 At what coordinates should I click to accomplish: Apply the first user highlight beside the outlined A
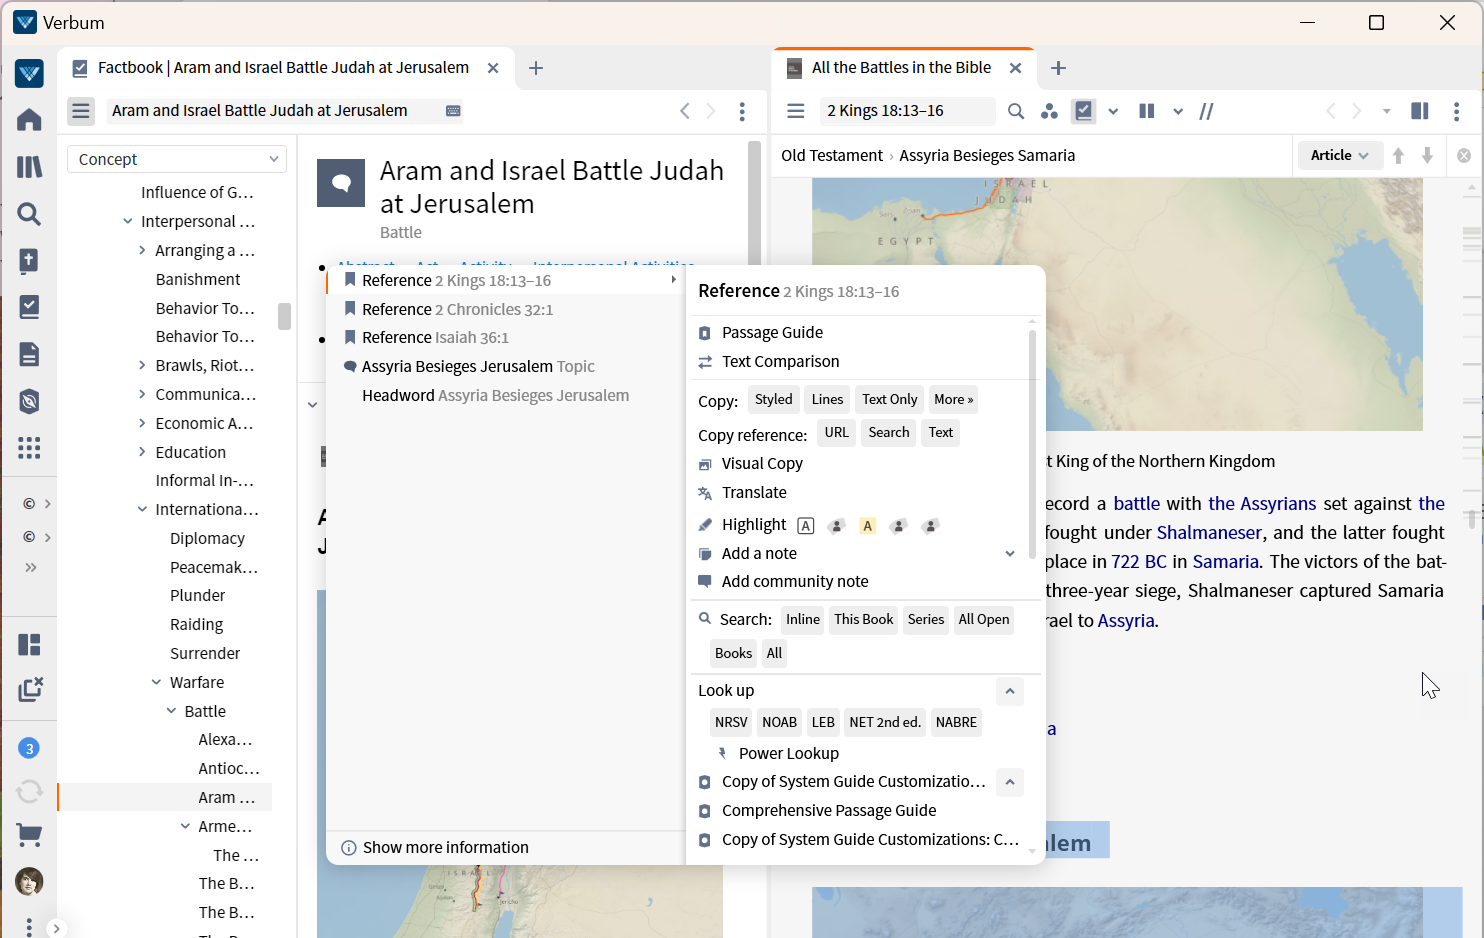(837, 526)
